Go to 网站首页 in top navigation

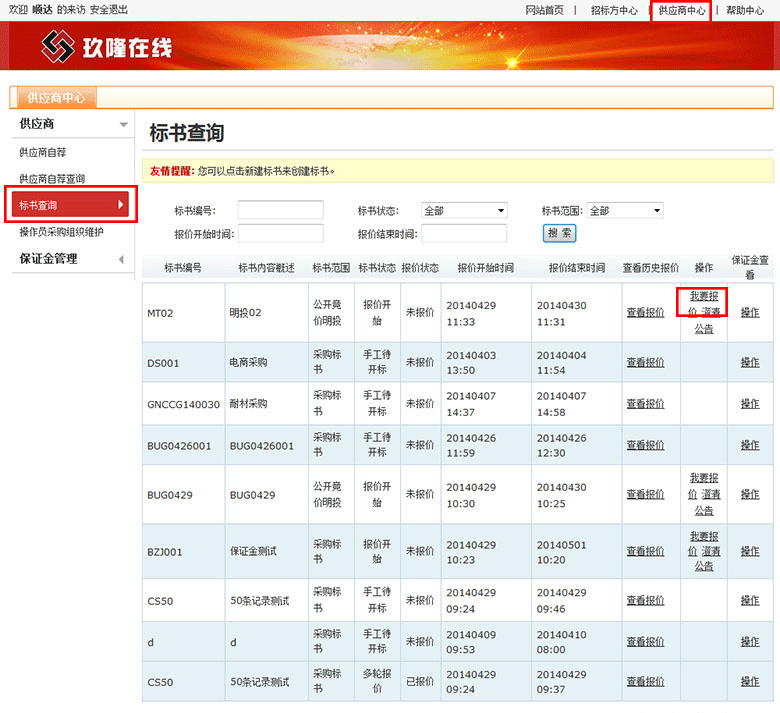[x=545, y=10]
